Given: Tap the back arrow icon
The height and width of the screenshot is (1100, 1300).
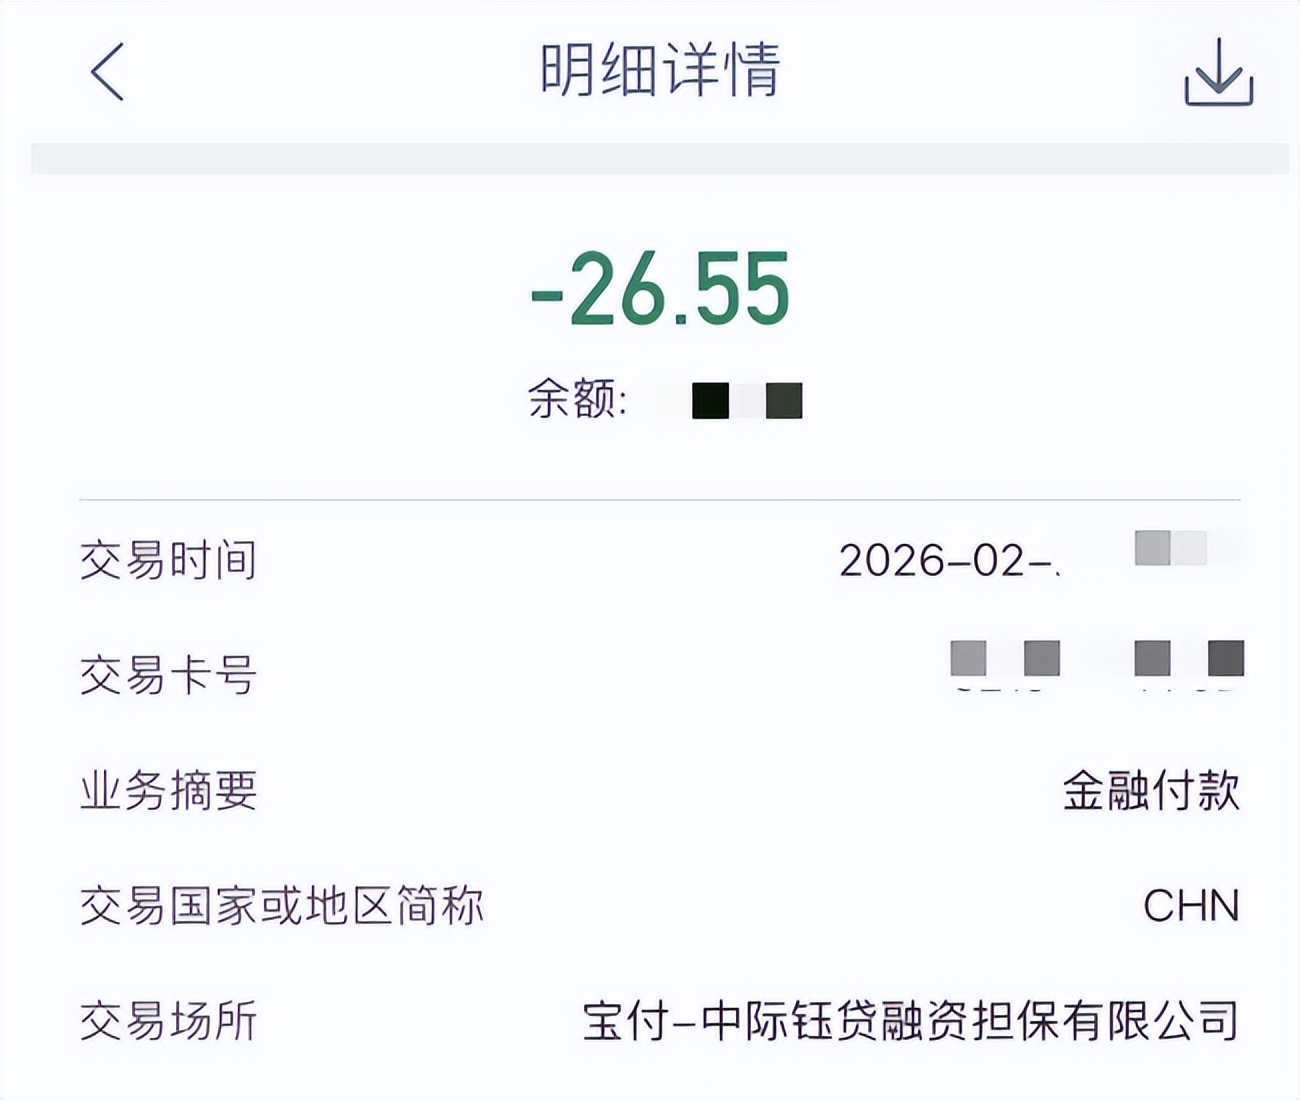Looking at the screenshot, I should [x=108, y=72].
